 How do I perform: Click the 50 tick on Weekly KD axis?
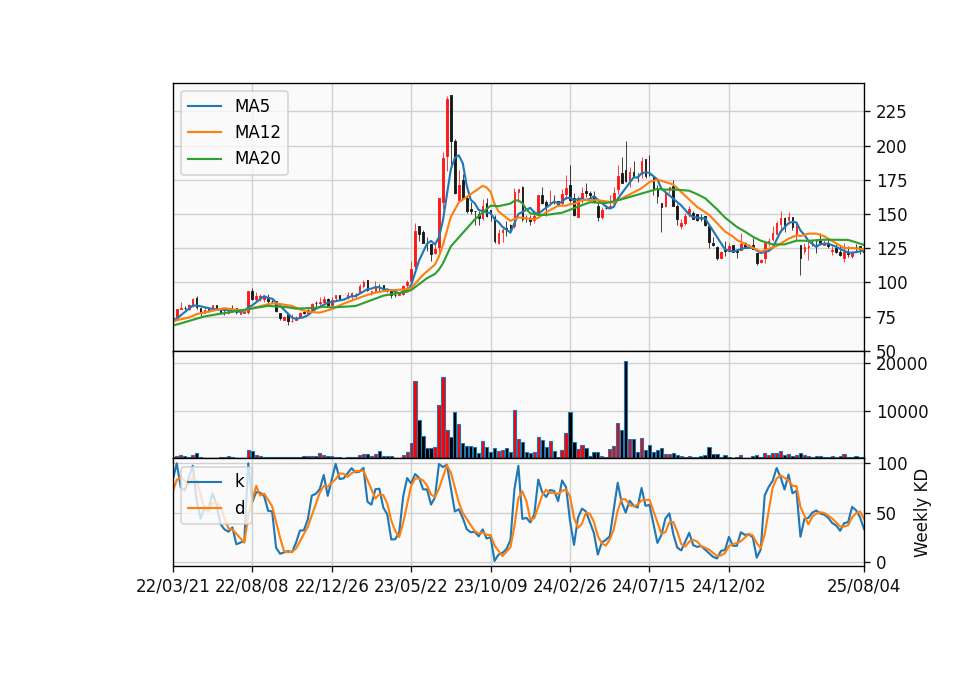tap(886, 514)
